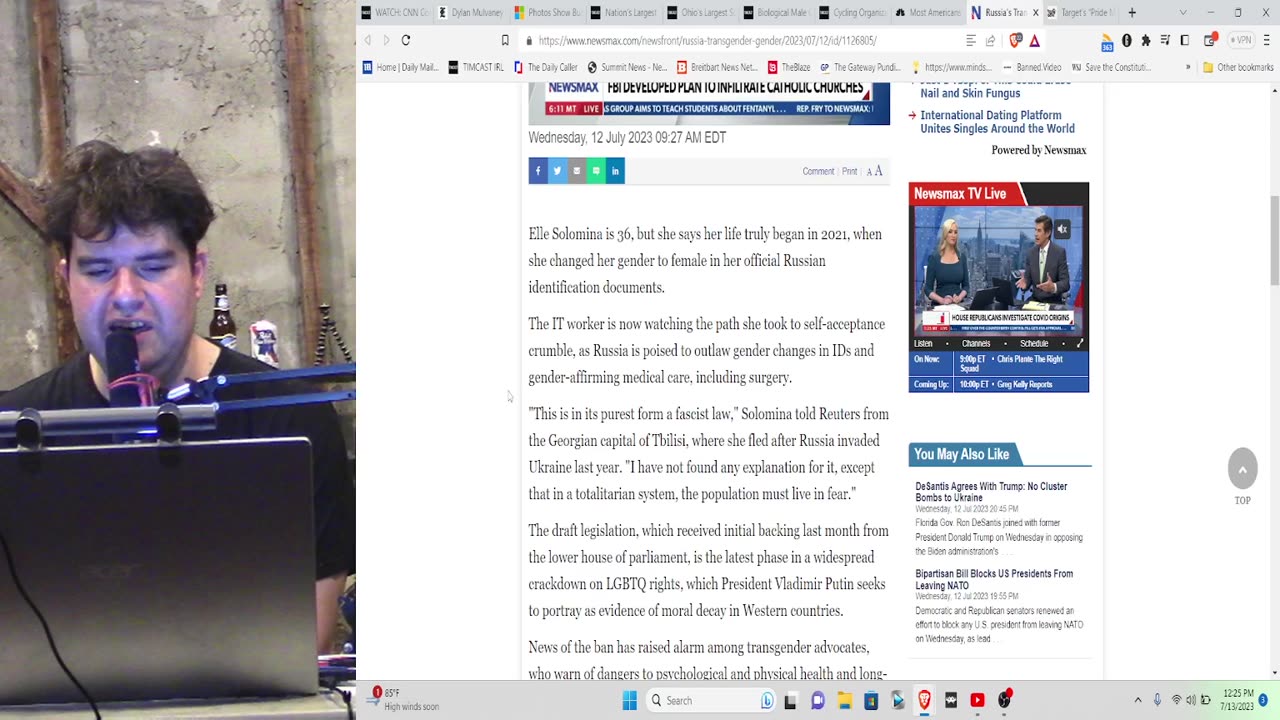Share the article by email icon
1280x720 pixels.
(576, 171)
